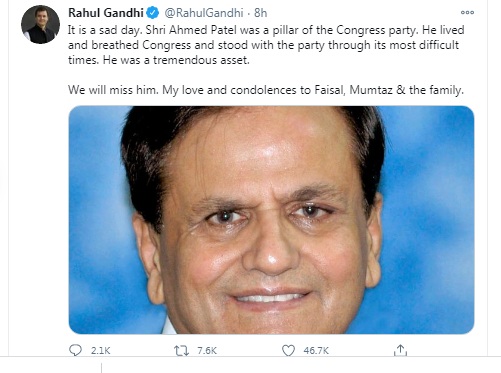Select the 7.6K retweet count
501x373 pixels.
pos(207,351)
